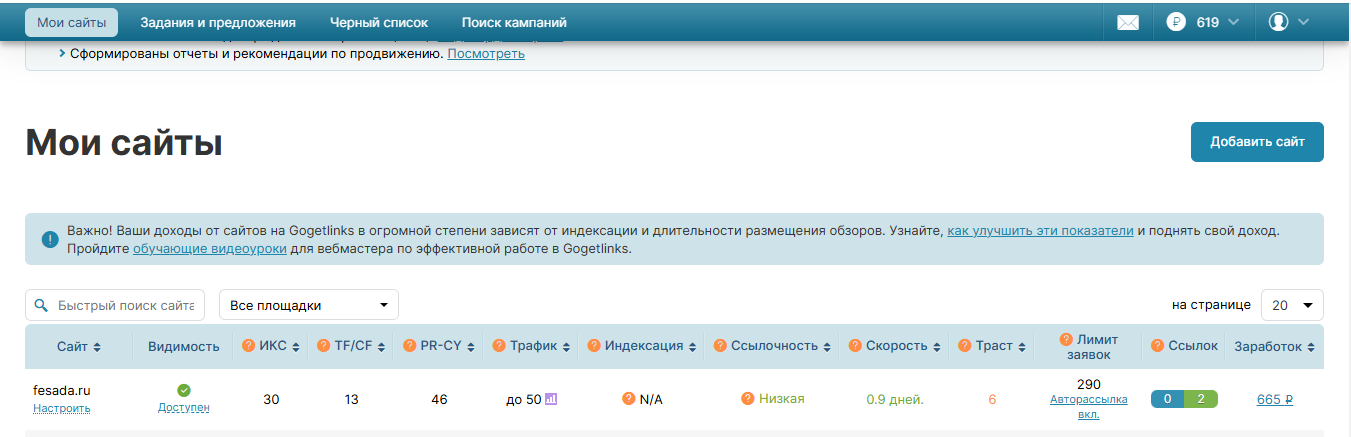Open the Настроить link under fesada.ru
This screenshot has width=1351, height=437.
pyautogui.click(x=62, y=408)
